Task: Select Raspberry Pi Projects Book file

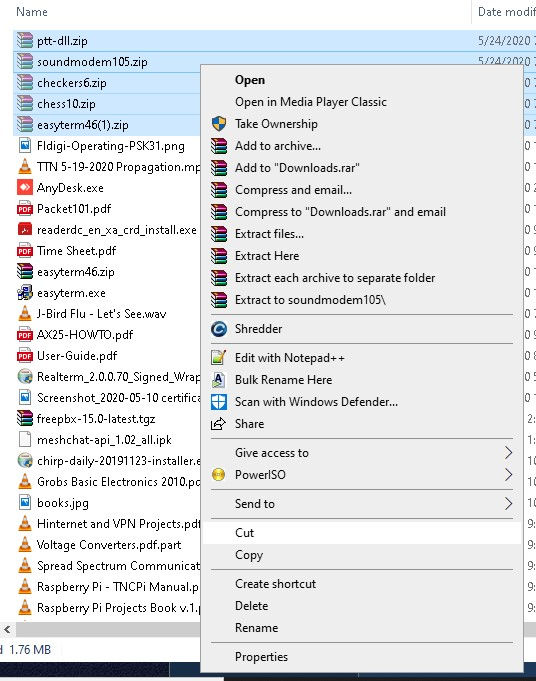Action: coord(118,608)
